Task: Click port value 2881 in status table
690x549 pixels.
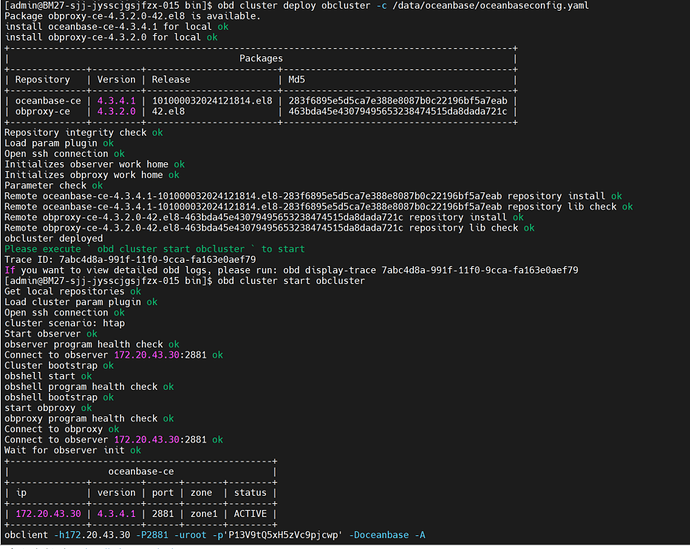Action: coord(163,514)
